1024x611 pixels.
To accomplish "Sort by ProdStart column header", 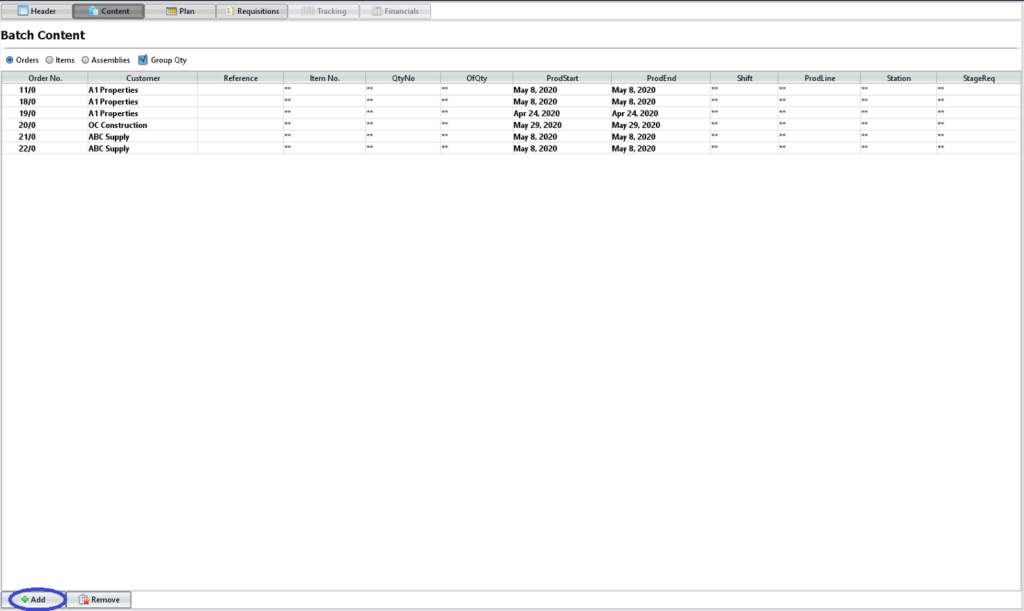I will [562, 78].
